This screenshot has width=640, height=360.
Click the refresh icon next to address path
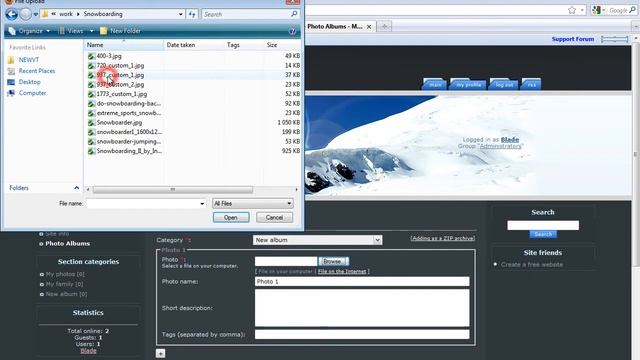(192, 14)
